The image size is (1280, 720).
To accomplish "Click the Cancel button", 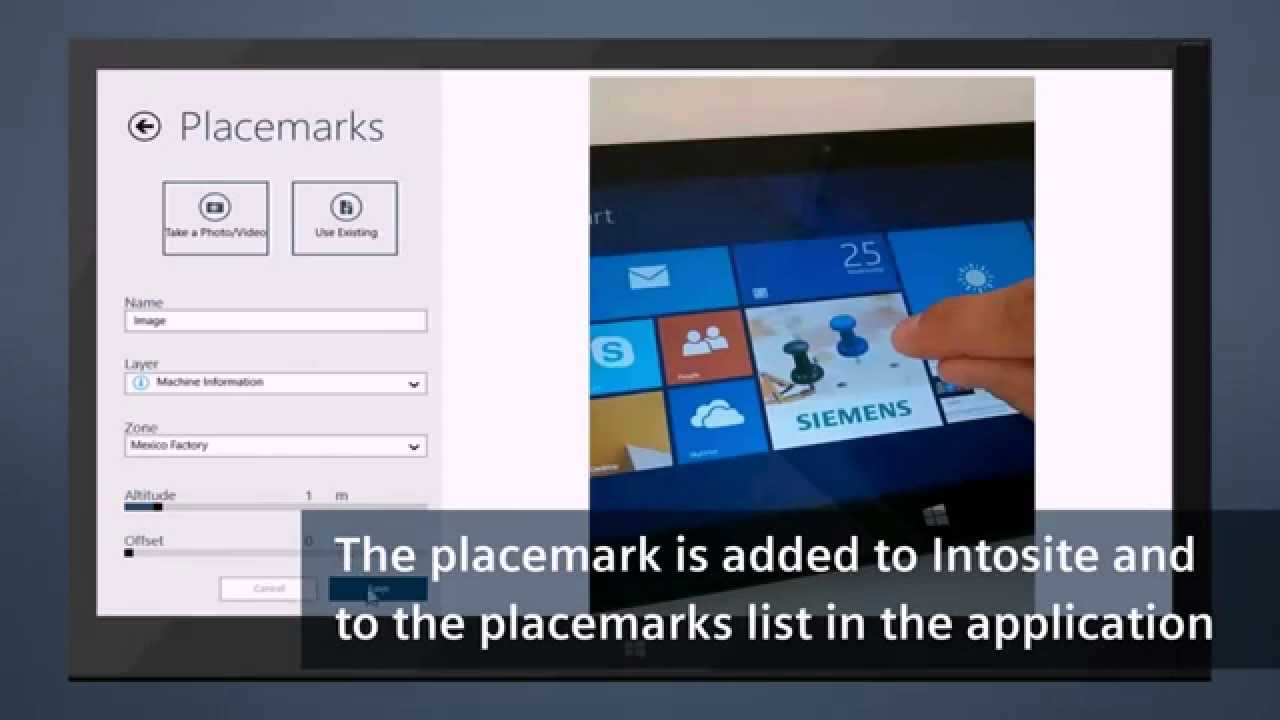I will (268, 589).
